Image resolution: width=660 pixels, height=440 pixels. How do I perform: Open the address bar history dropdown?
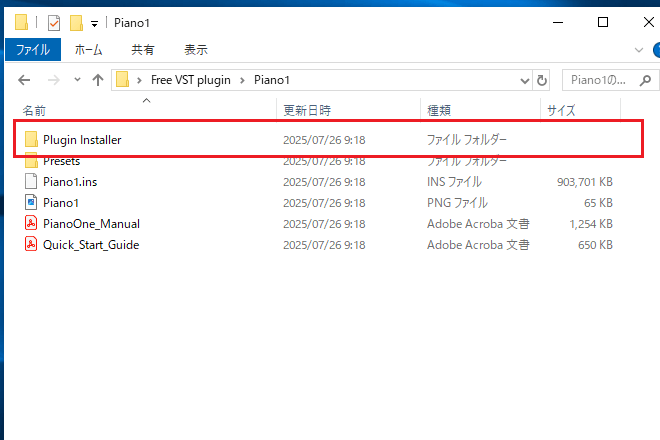pyautogui.click(x=524, y=80)
